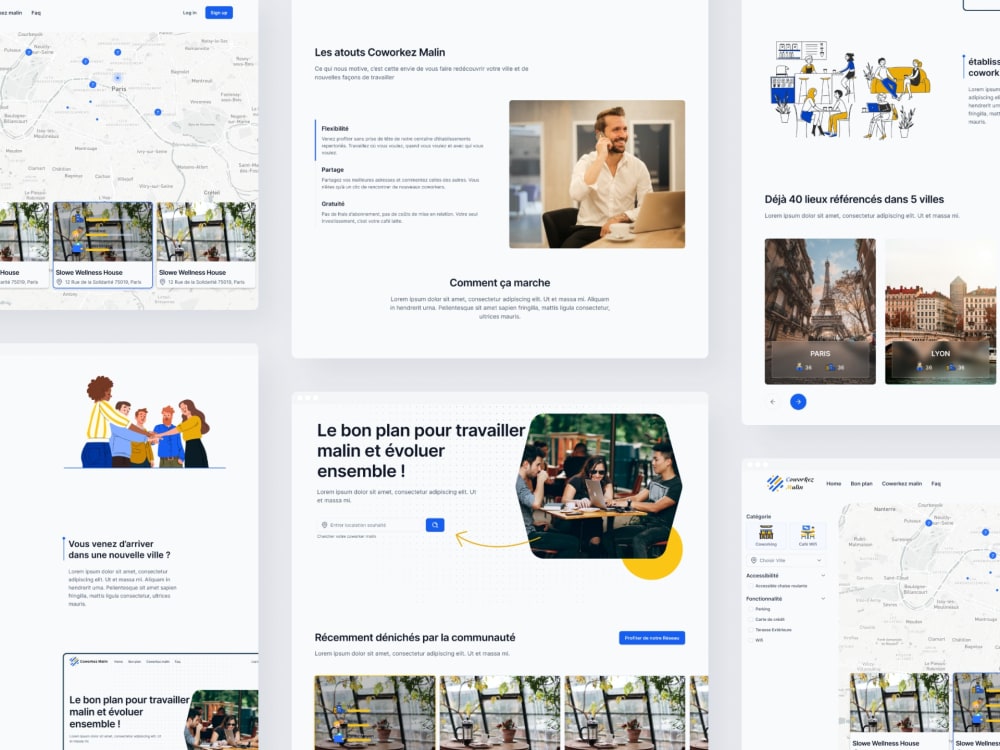Image resolution: width=1000 pixels, height=750 pixels.
Task: Go to next city with blue arrow button
Action: [798, 402]
